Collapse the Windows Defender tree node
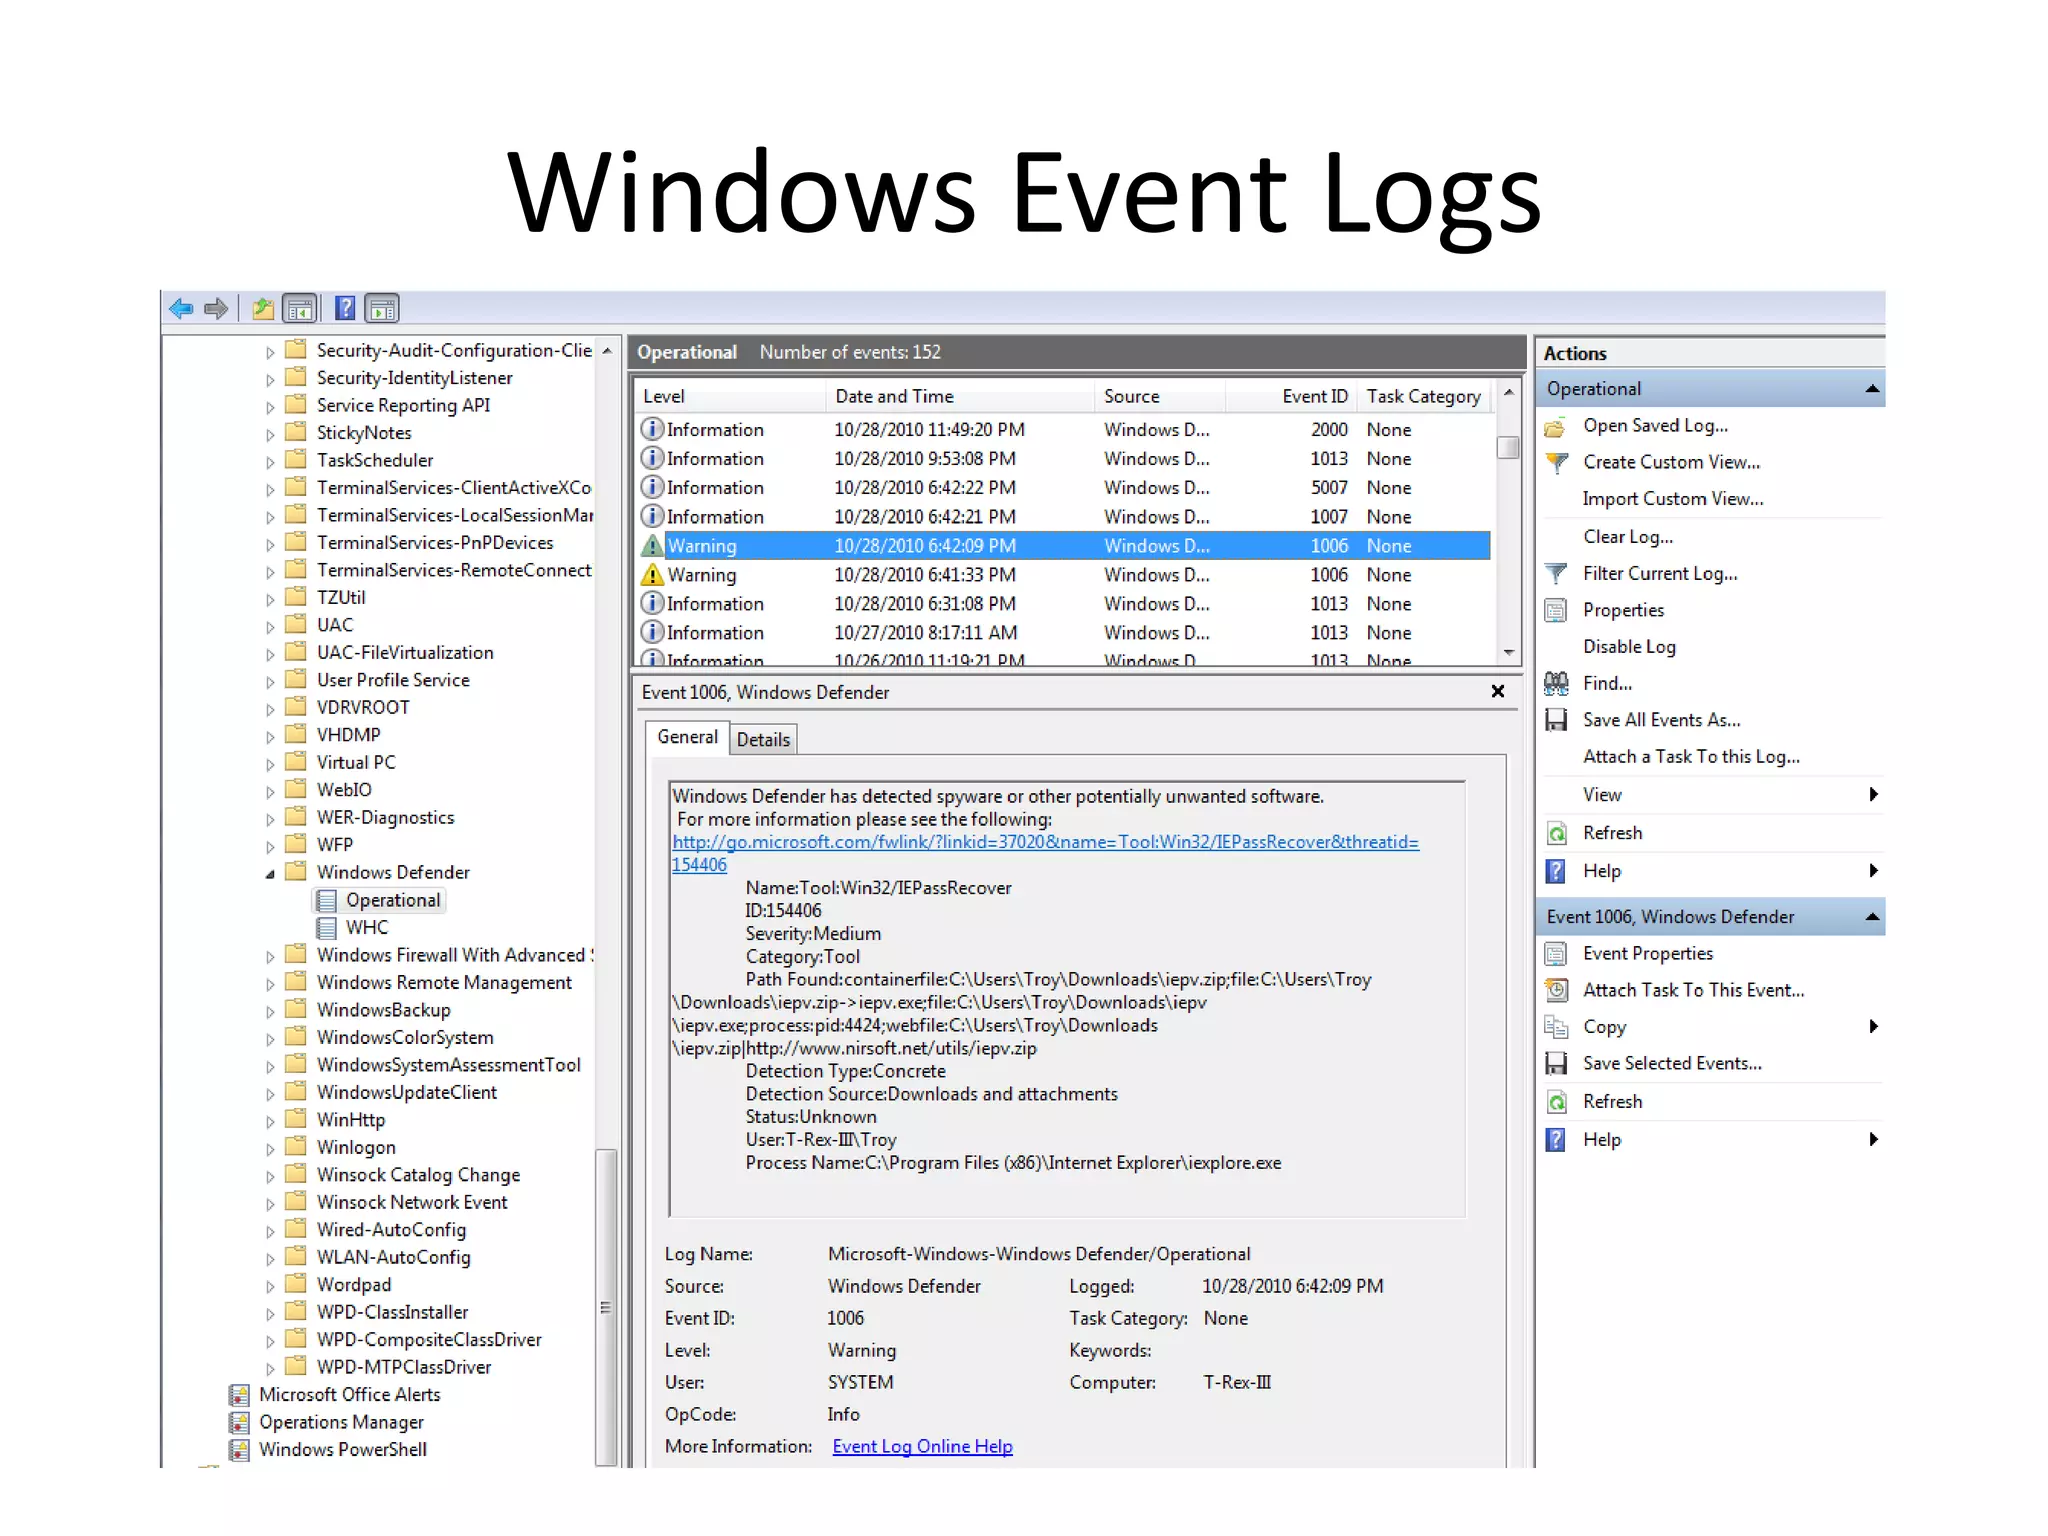 [x=270, y=874]
